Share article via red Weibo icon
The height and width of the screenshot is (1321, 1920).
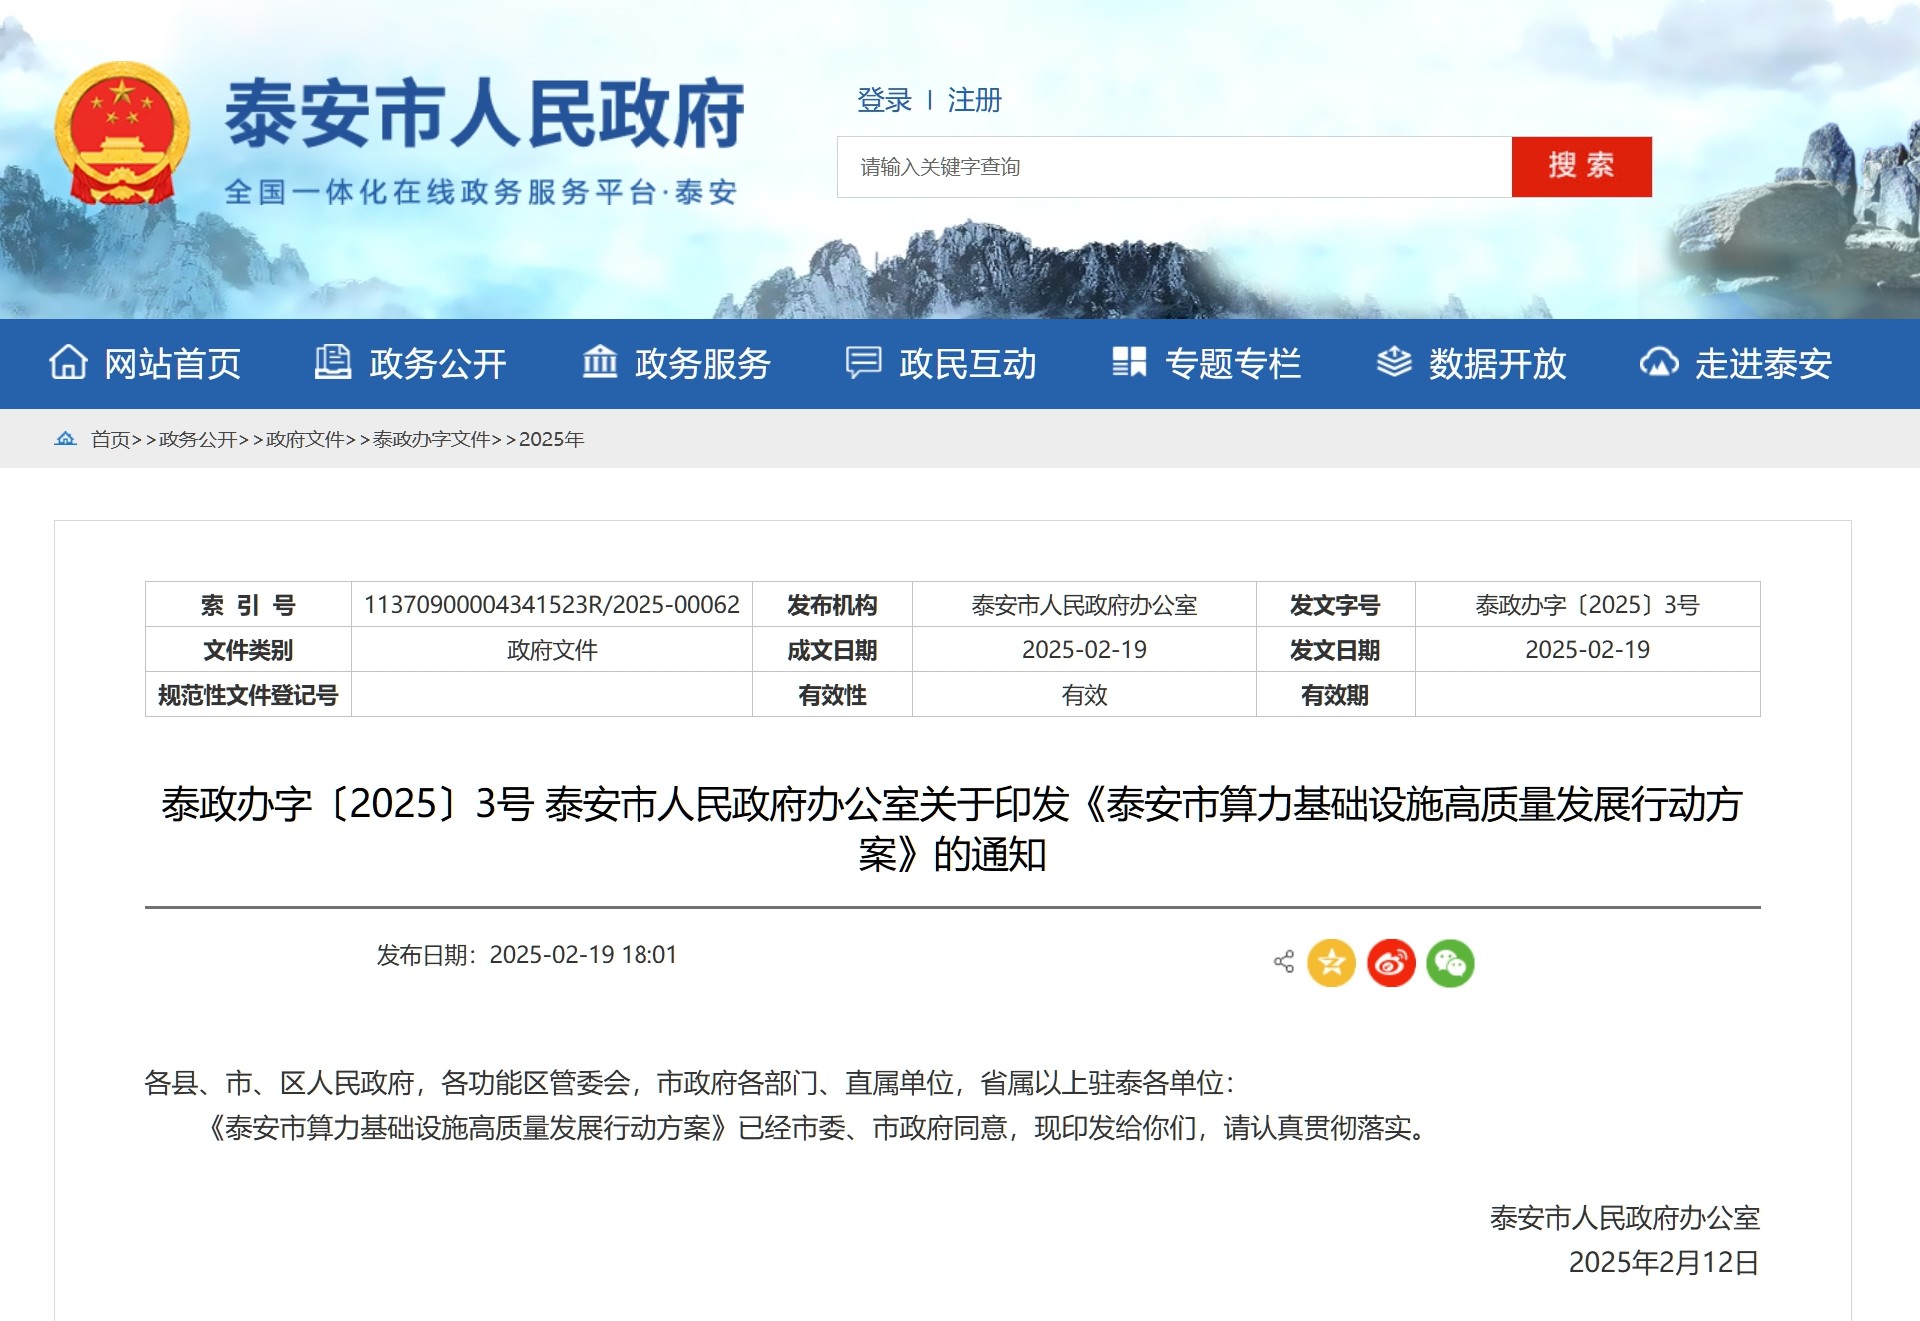1391,963
